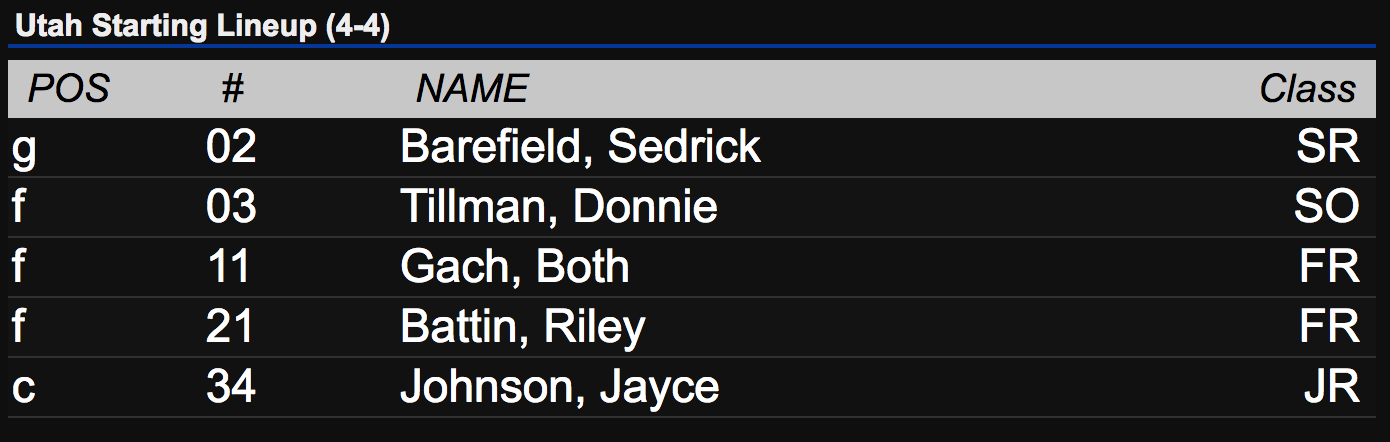The width and height of the screenshot is (1390, 442).
Task: Click the NAME column header
Action: pyautogui.click(x=471, y=89)
